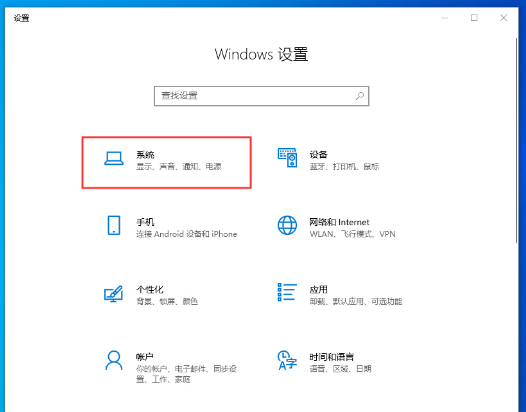
Task: Open the Personalization paintbrush icon
Action: click(113, 294)
